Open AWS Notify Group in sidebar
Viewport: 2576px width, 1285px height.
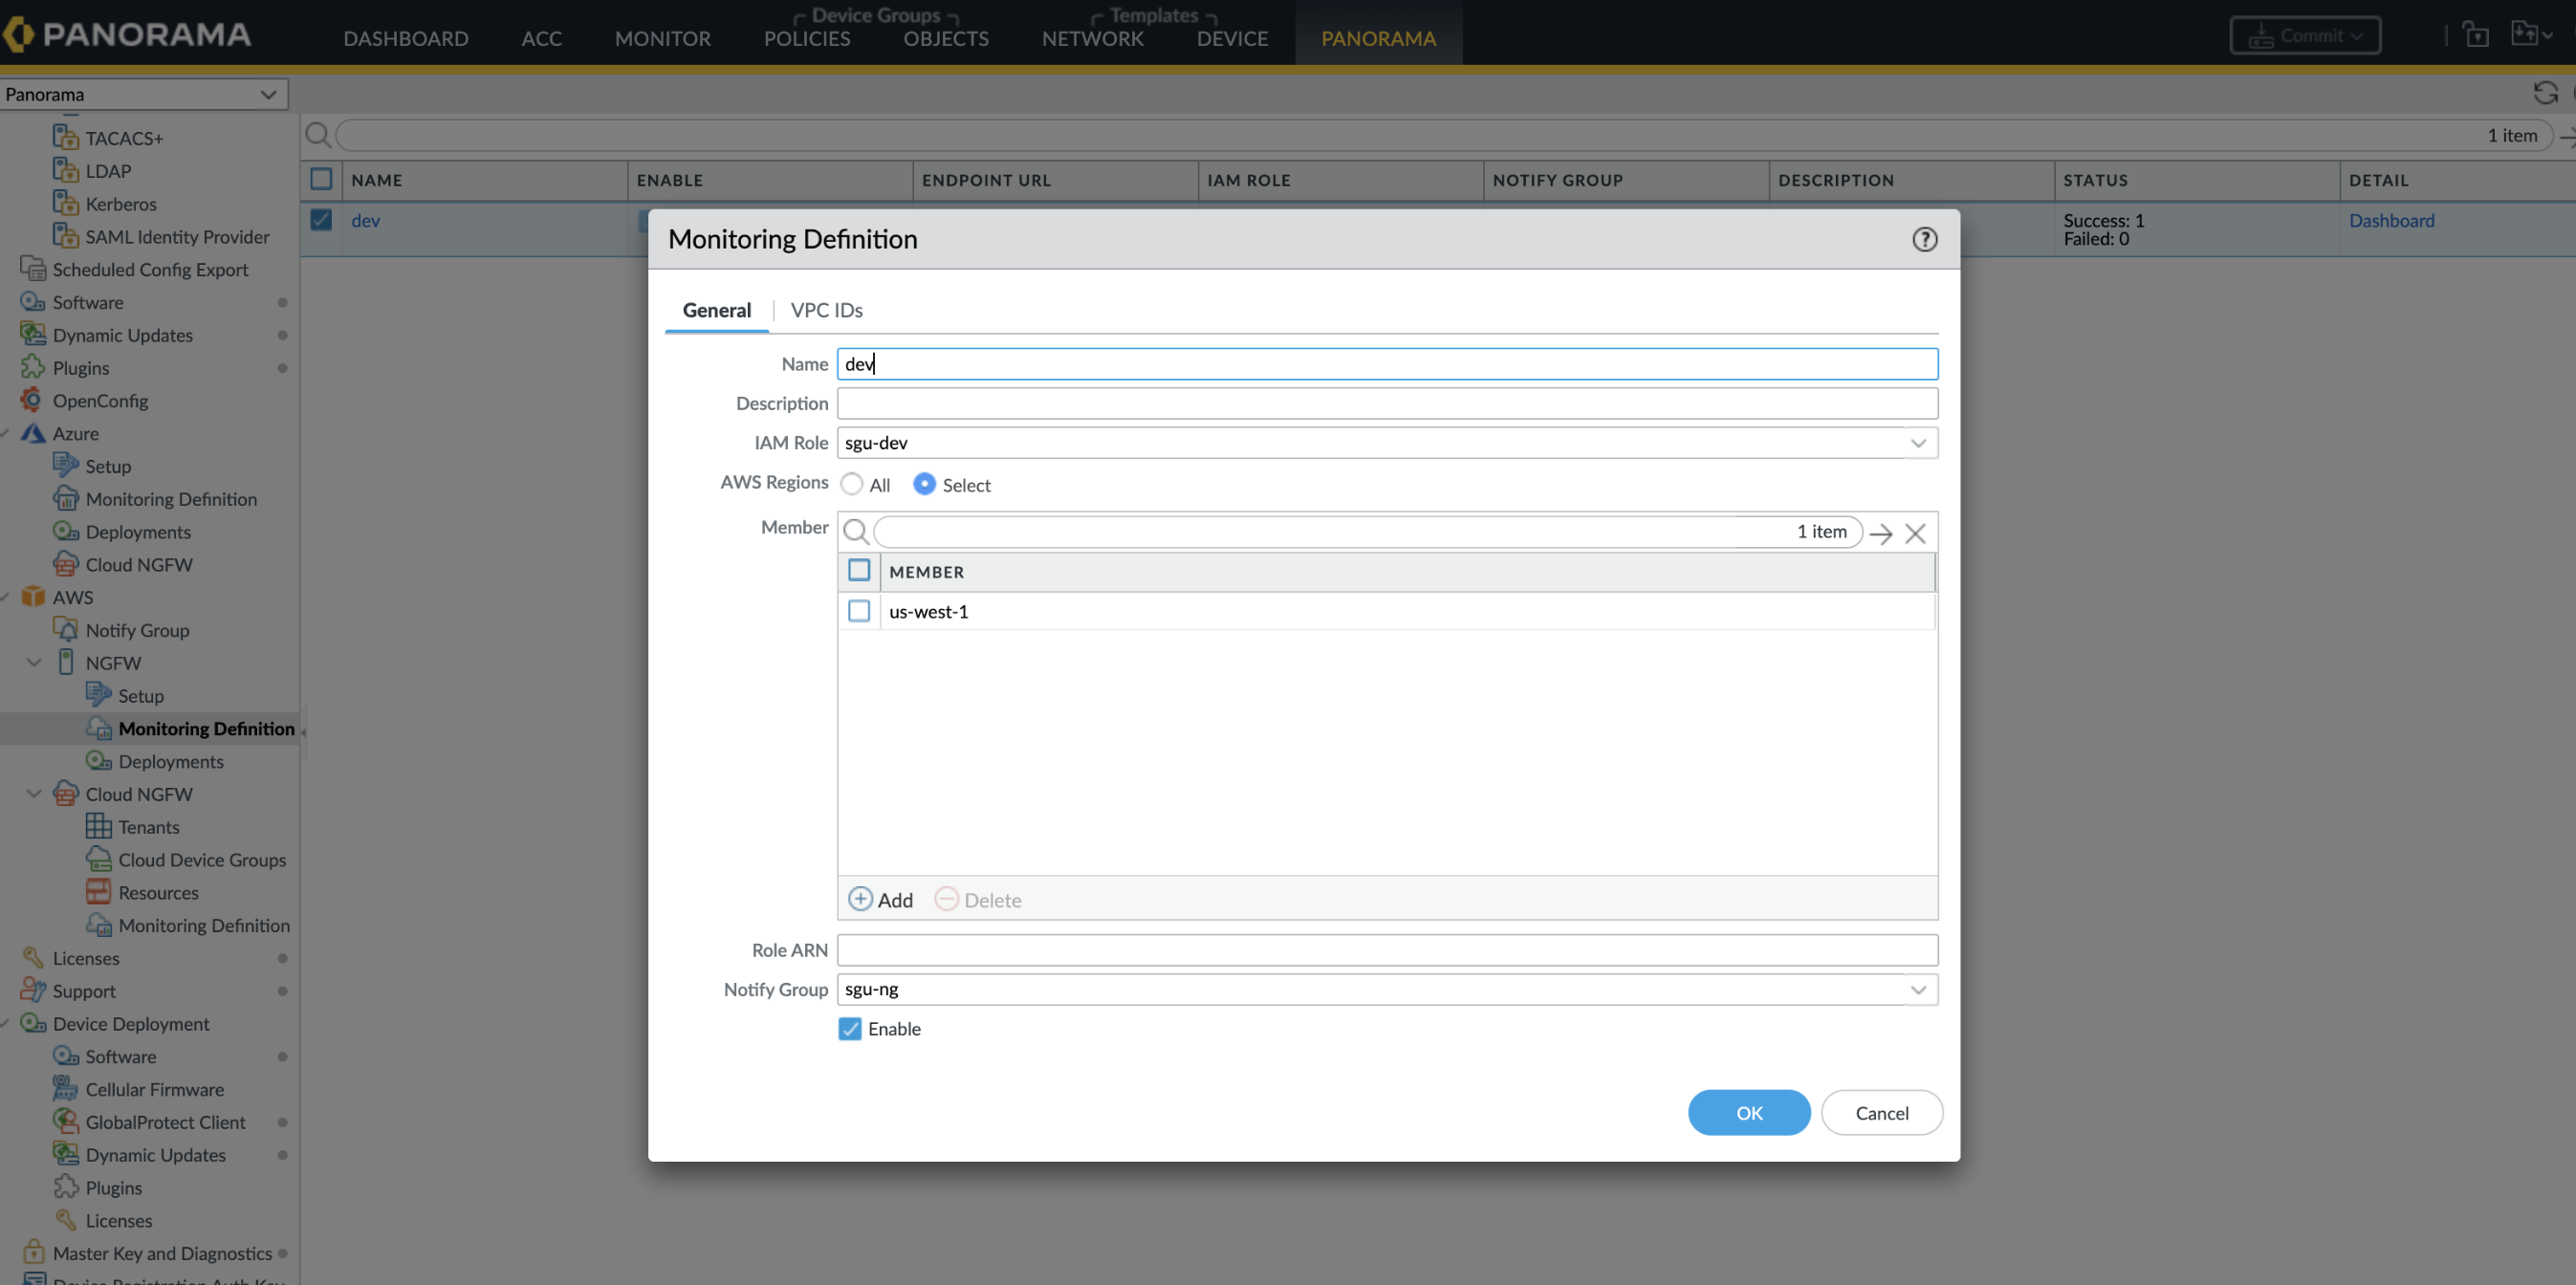[137, 630]
